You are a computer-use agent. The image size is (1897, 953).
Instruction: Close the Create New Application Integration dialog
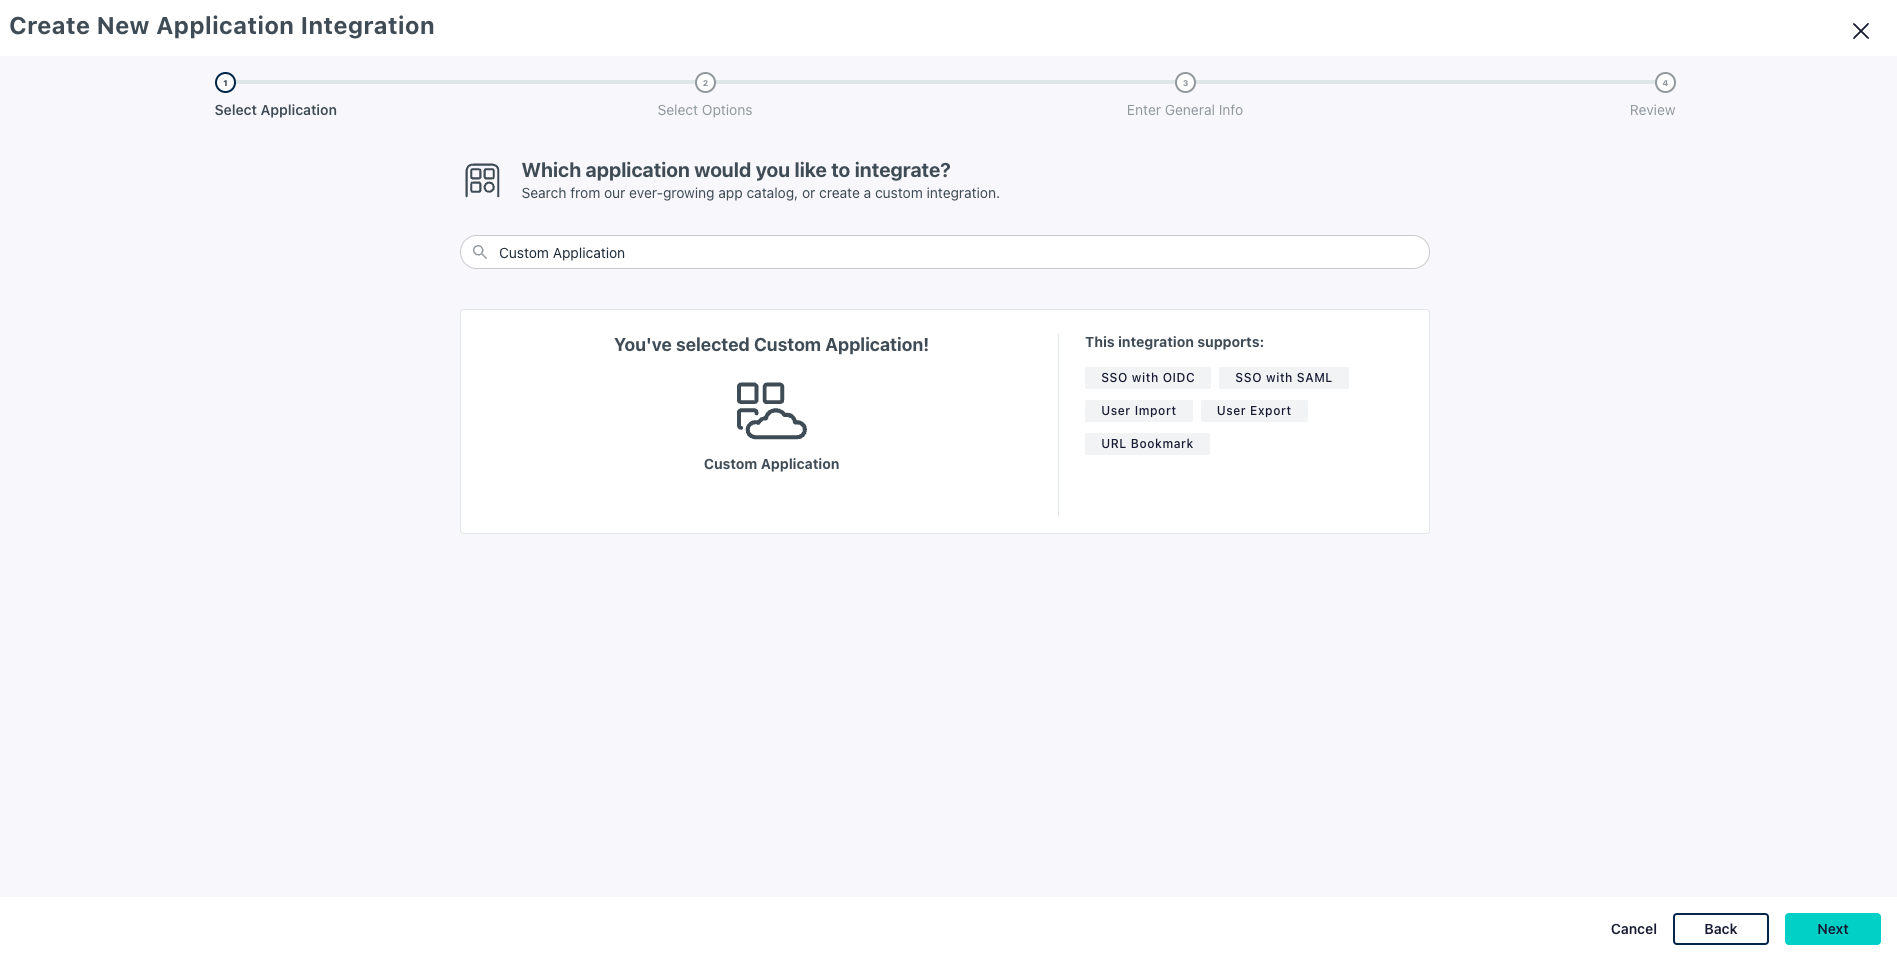[1860, 31]
